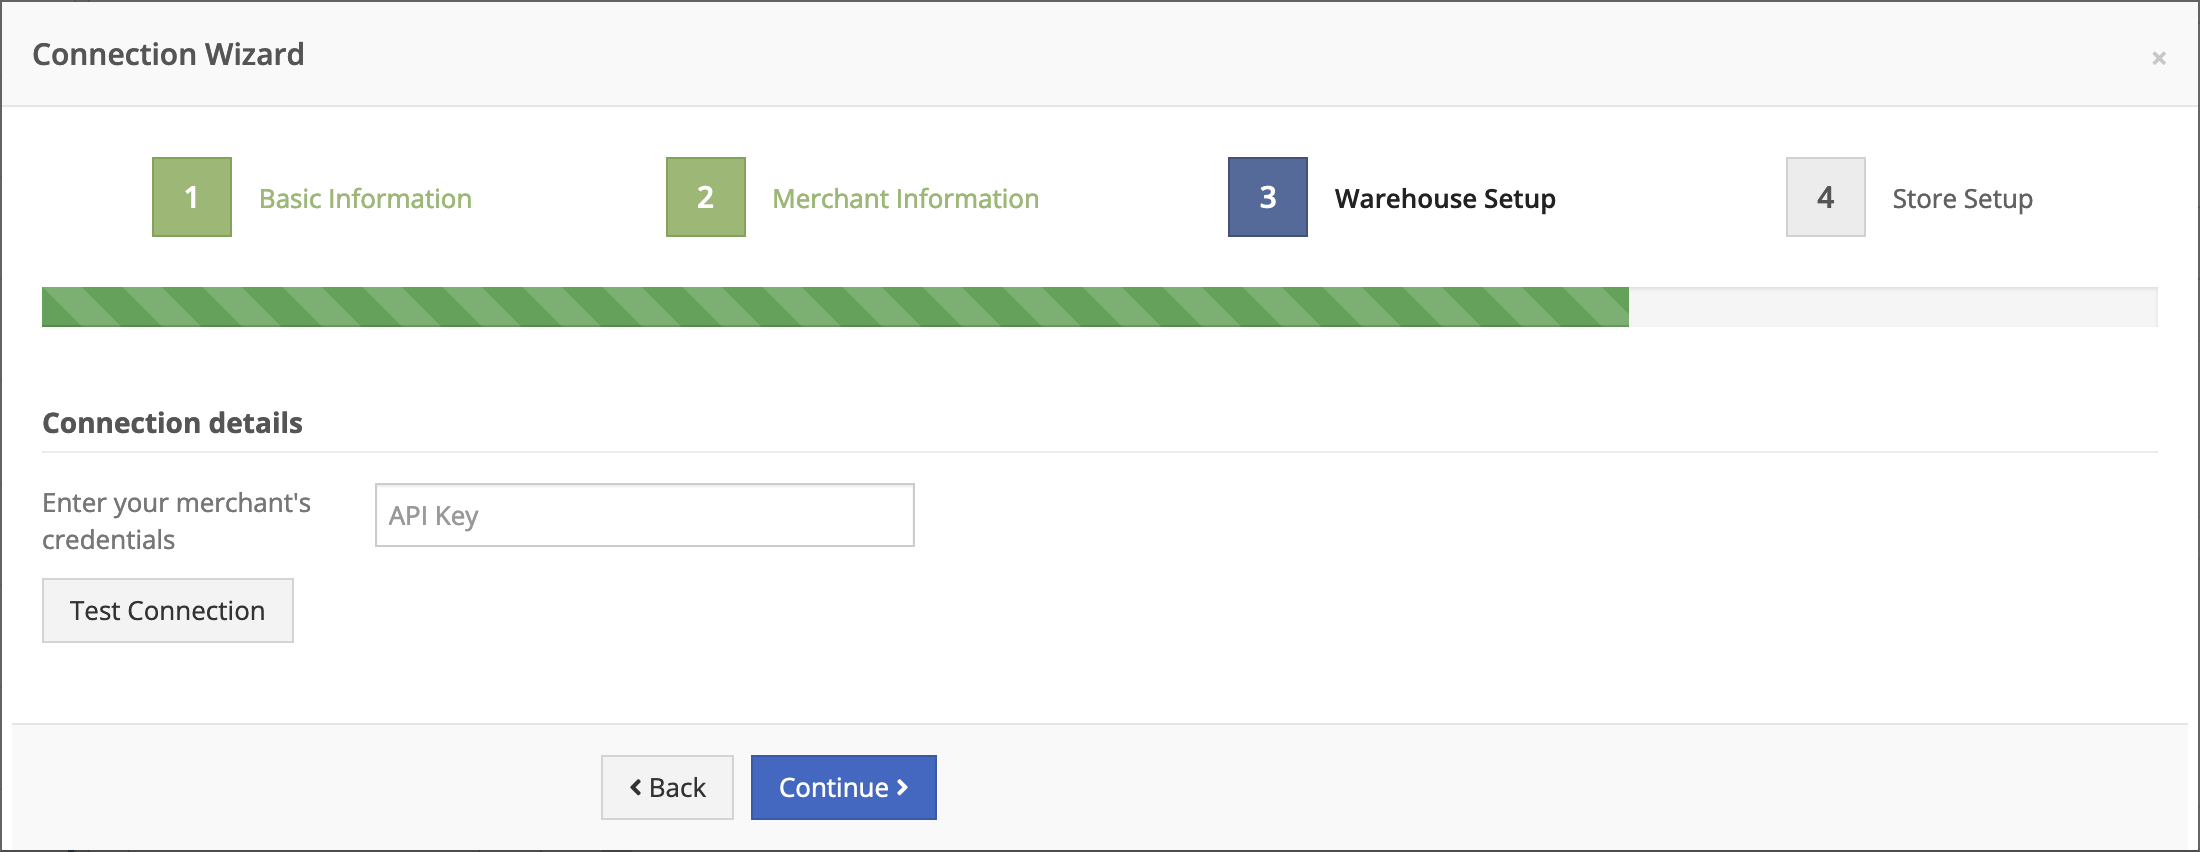Click the step 2 number badge
The height and width of the screenshot is (852, 2200).
tap(706, 197)
